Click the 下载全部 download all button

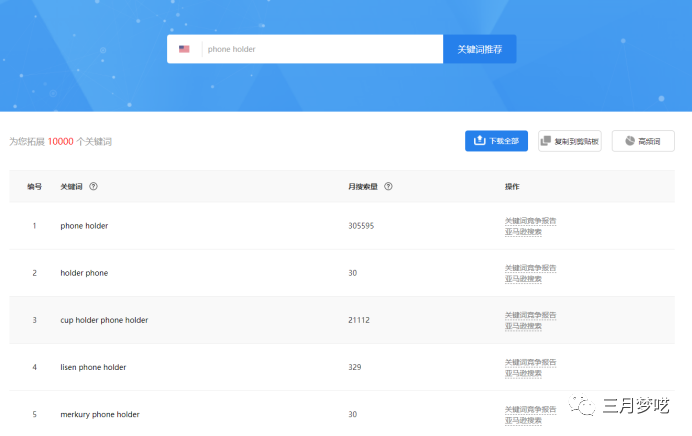pos(496,141)
